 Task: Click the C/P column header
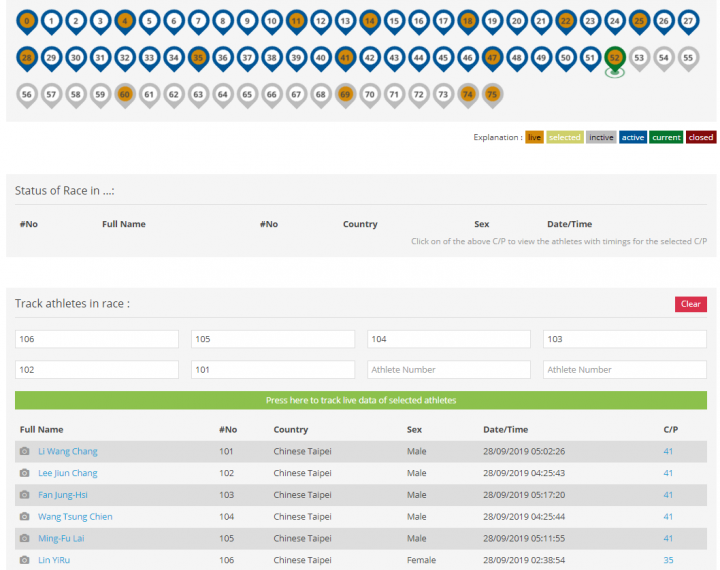pyautogui.click(x=670, y=429)
